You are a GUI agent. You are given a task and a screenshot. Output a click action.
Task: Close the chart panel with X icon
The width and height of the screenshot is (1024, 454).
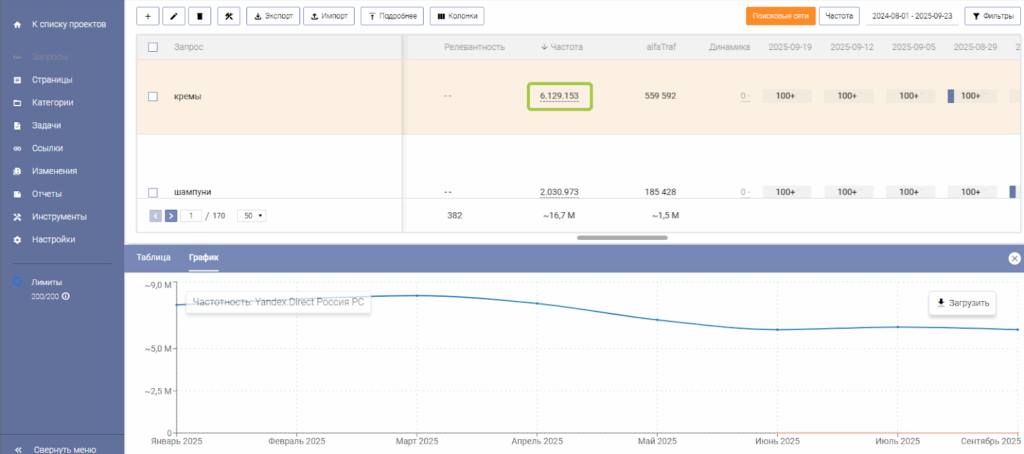tap(1014, 258)
